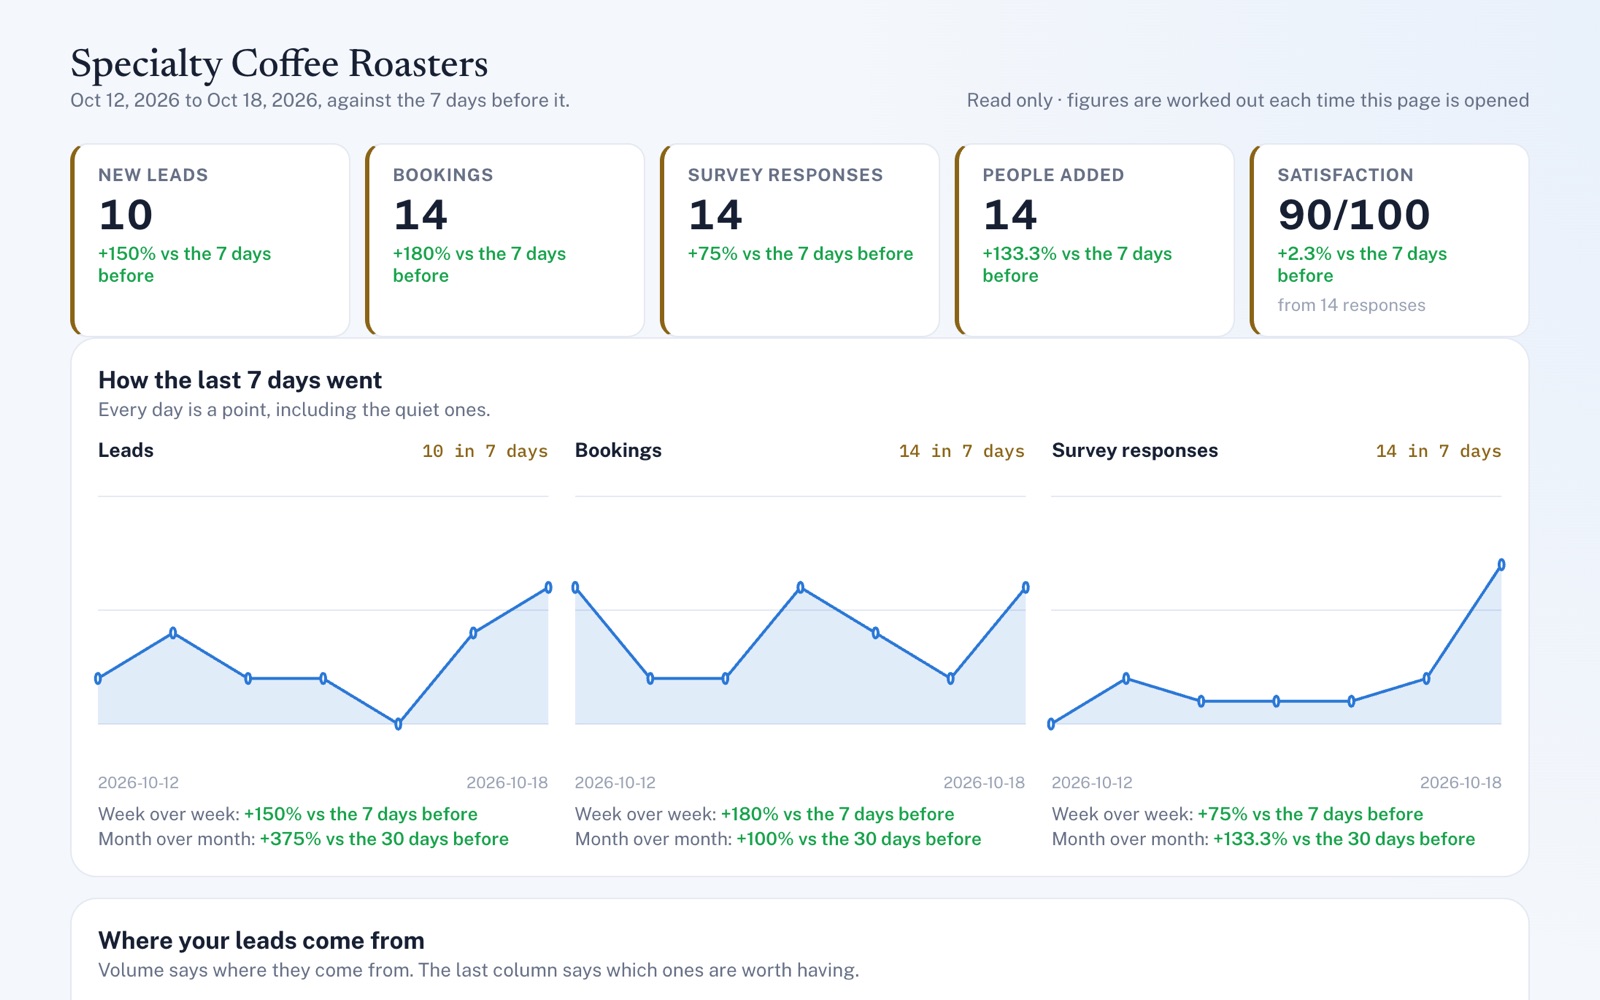The height and width of the screenshot is (1000, 1600).
Task: Click the Survey responses chart title
Action: [x=1135, y=450]
